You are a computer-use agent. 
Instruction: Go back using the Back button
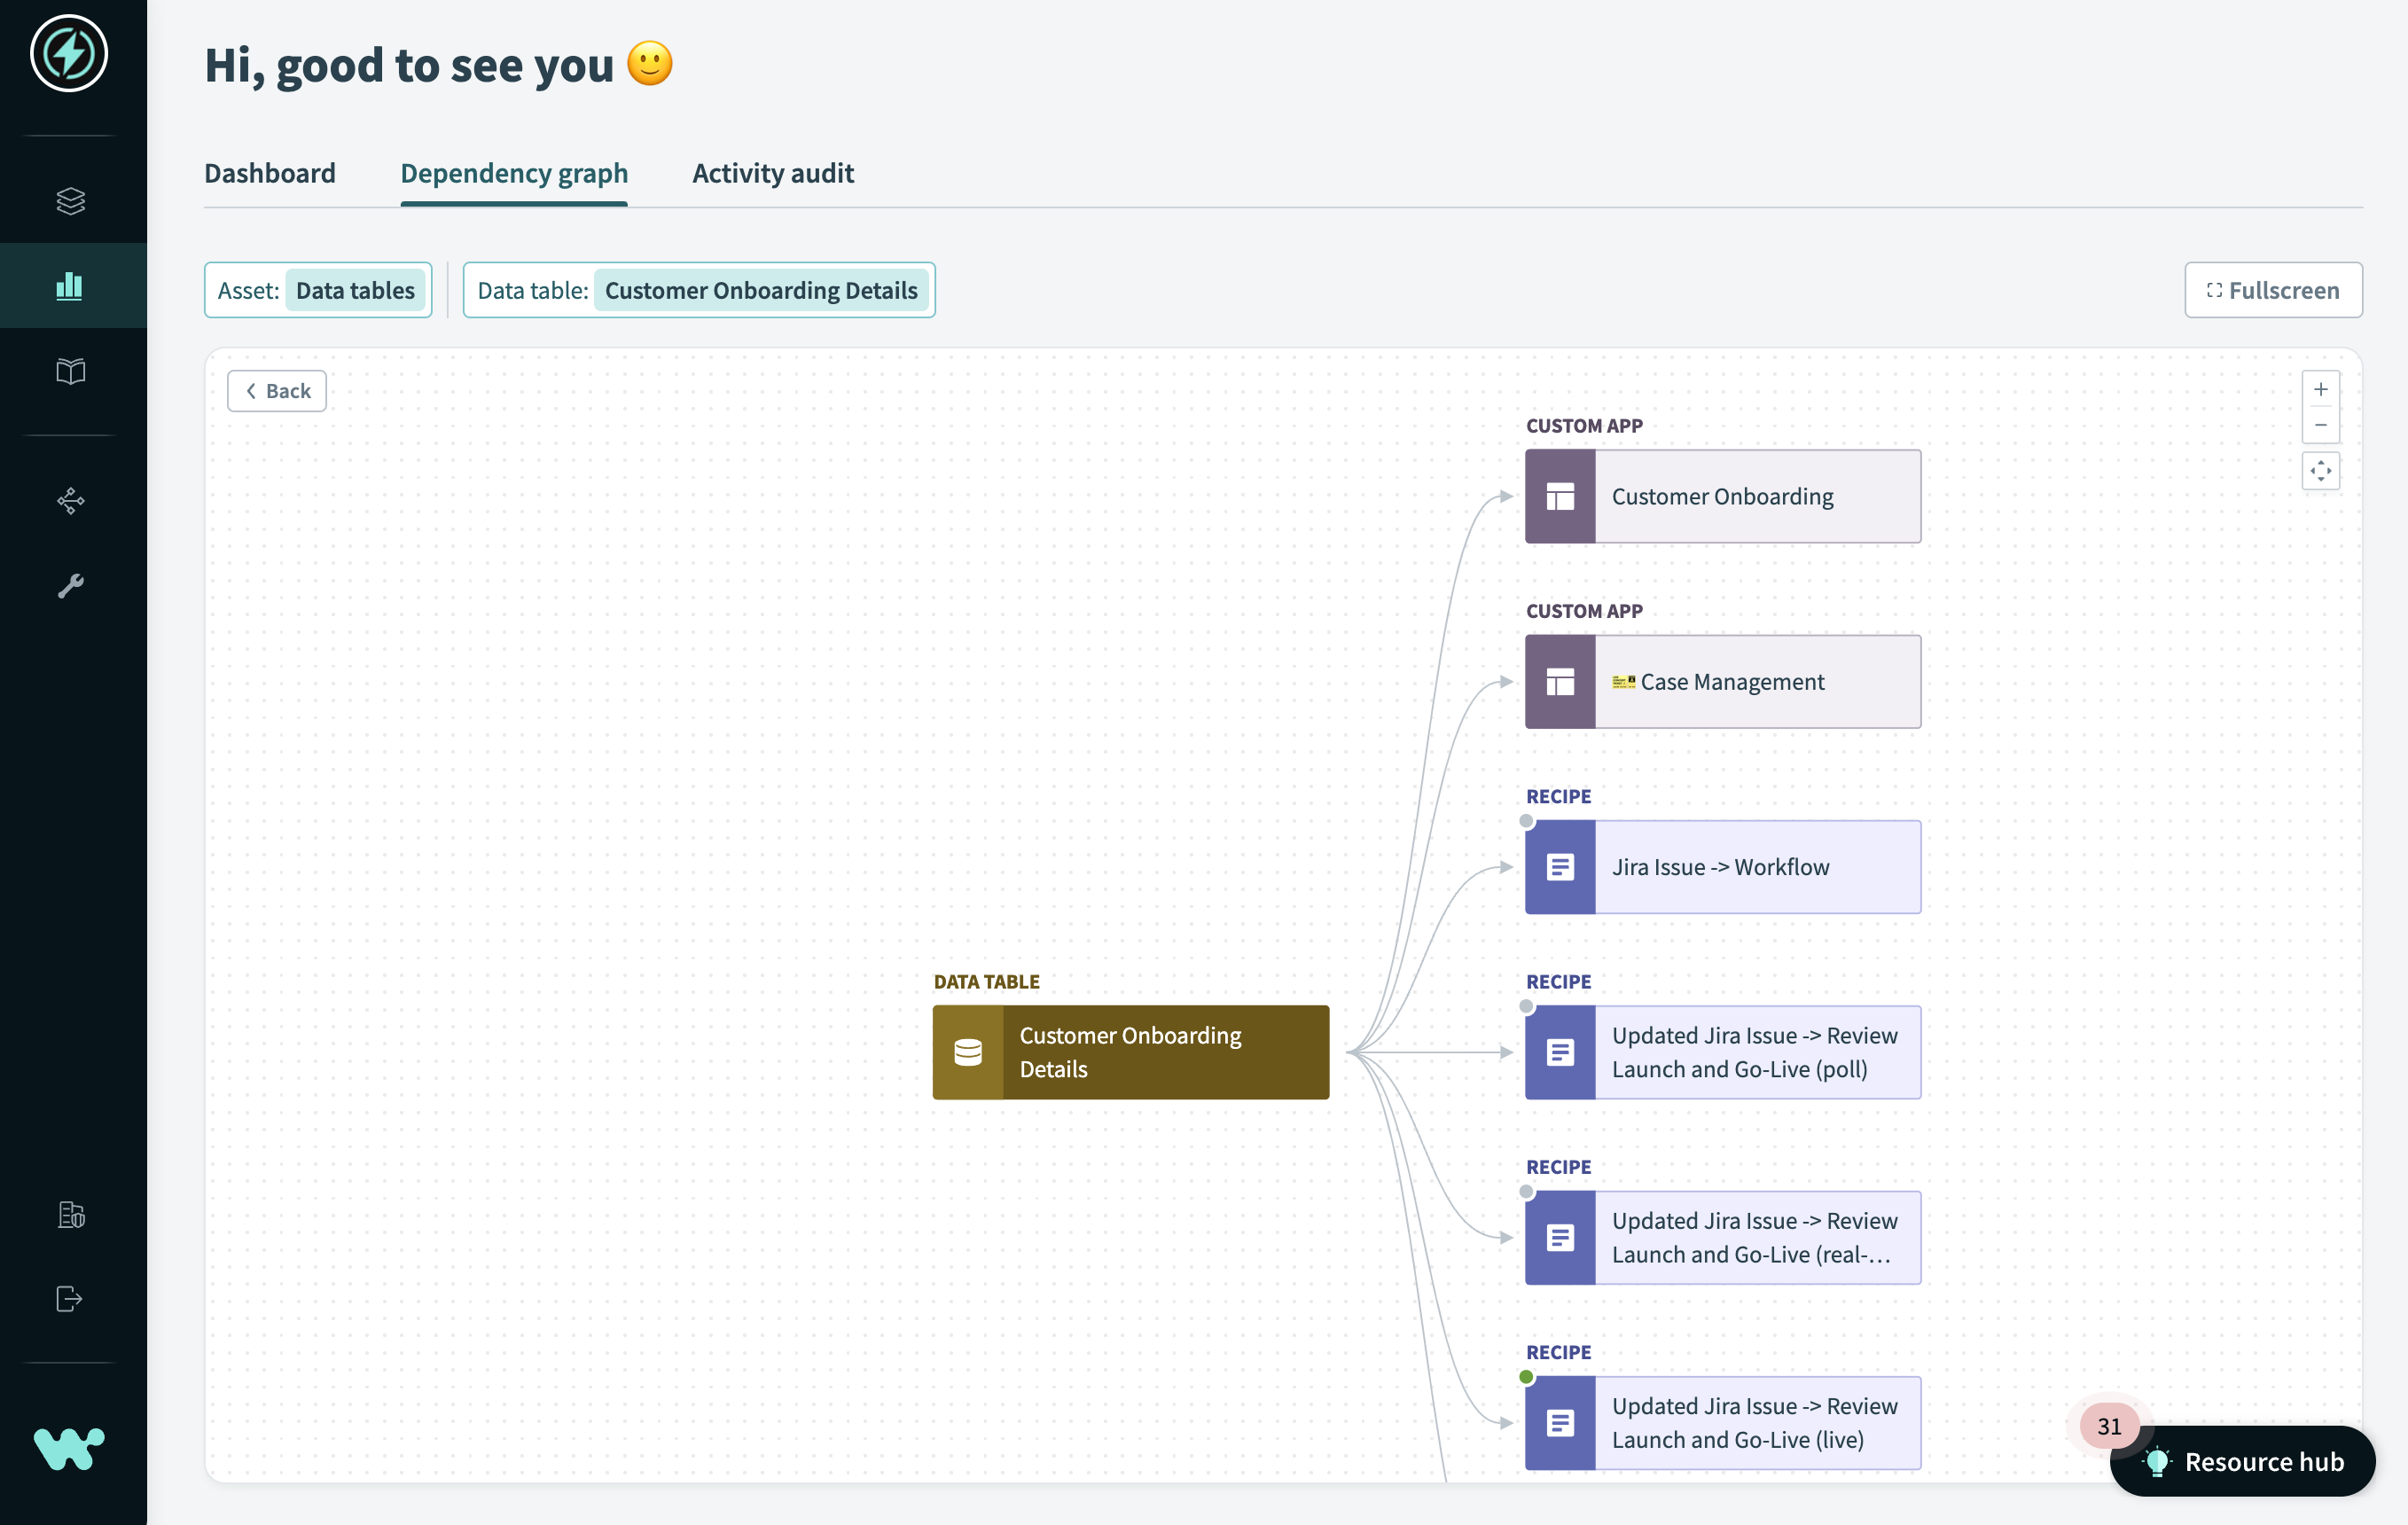tap(277, 391)
